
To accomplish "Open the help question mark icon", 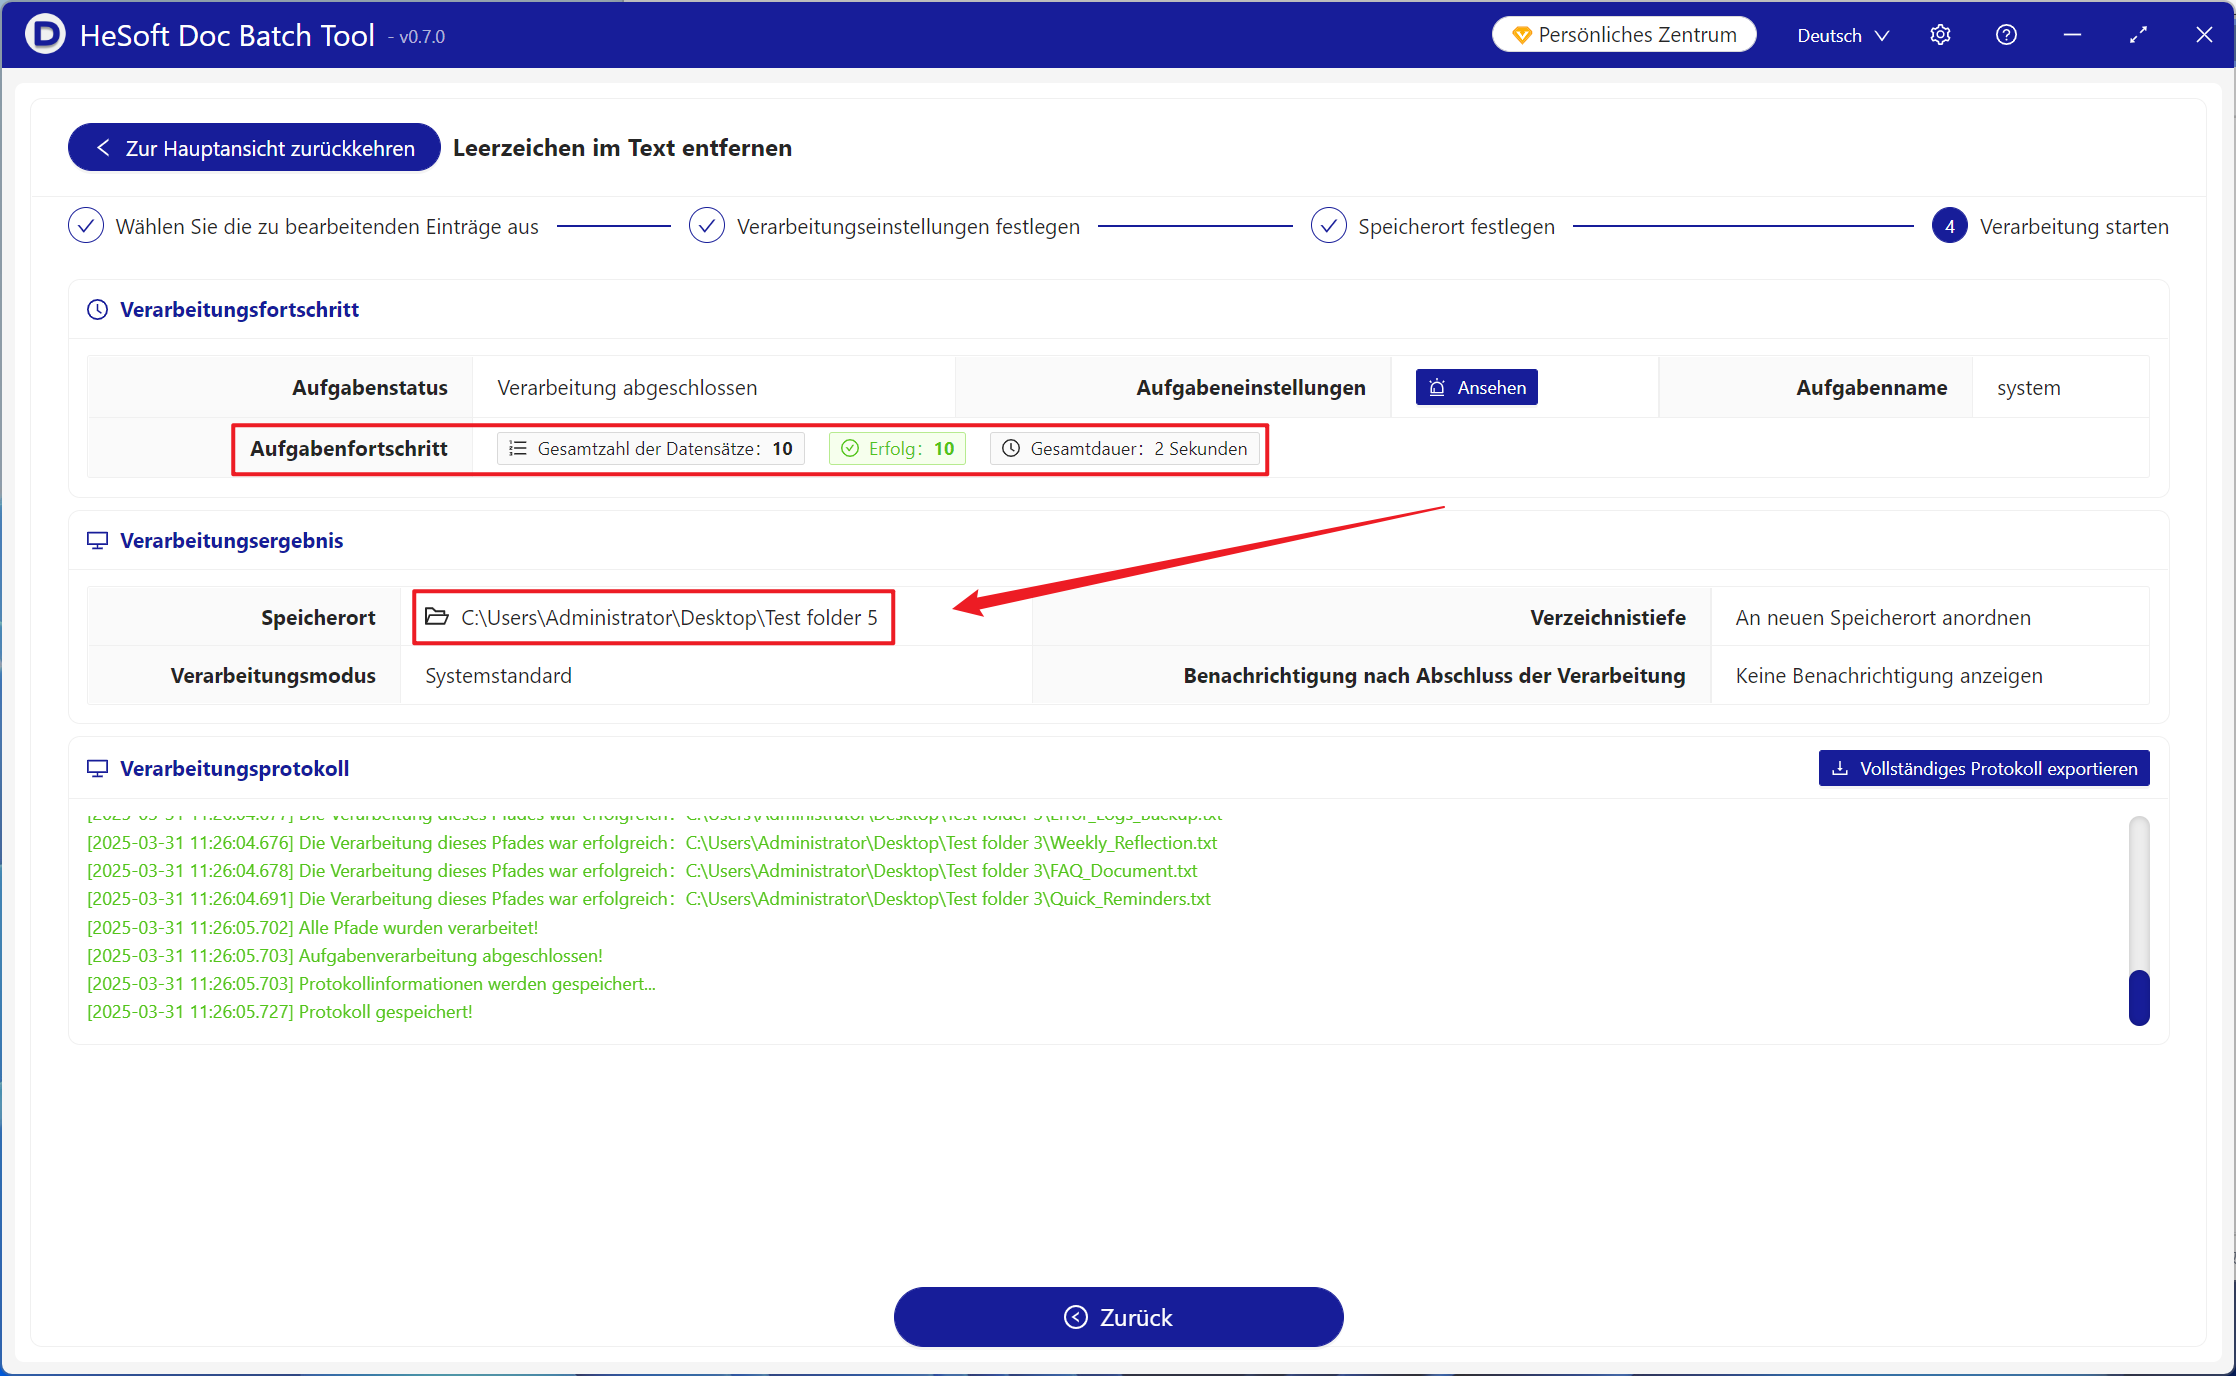I will click(2006, 35).
